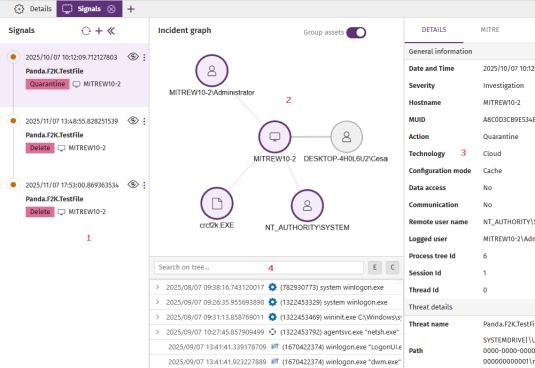Viewport: 535px width, 368px height.
Task: Expand the 2025/08/07 09:38:16 tree row
Action: point(158,287)
